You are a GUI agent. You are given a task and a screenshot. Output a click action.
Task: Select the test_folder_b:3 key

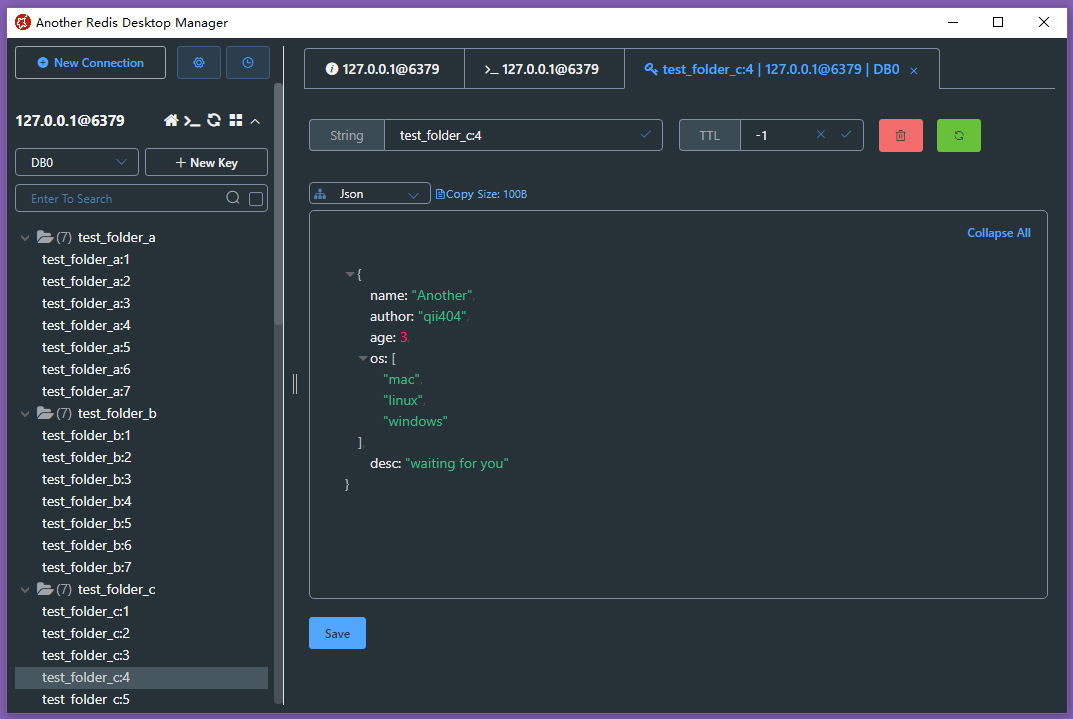click(x=86, y=479)
